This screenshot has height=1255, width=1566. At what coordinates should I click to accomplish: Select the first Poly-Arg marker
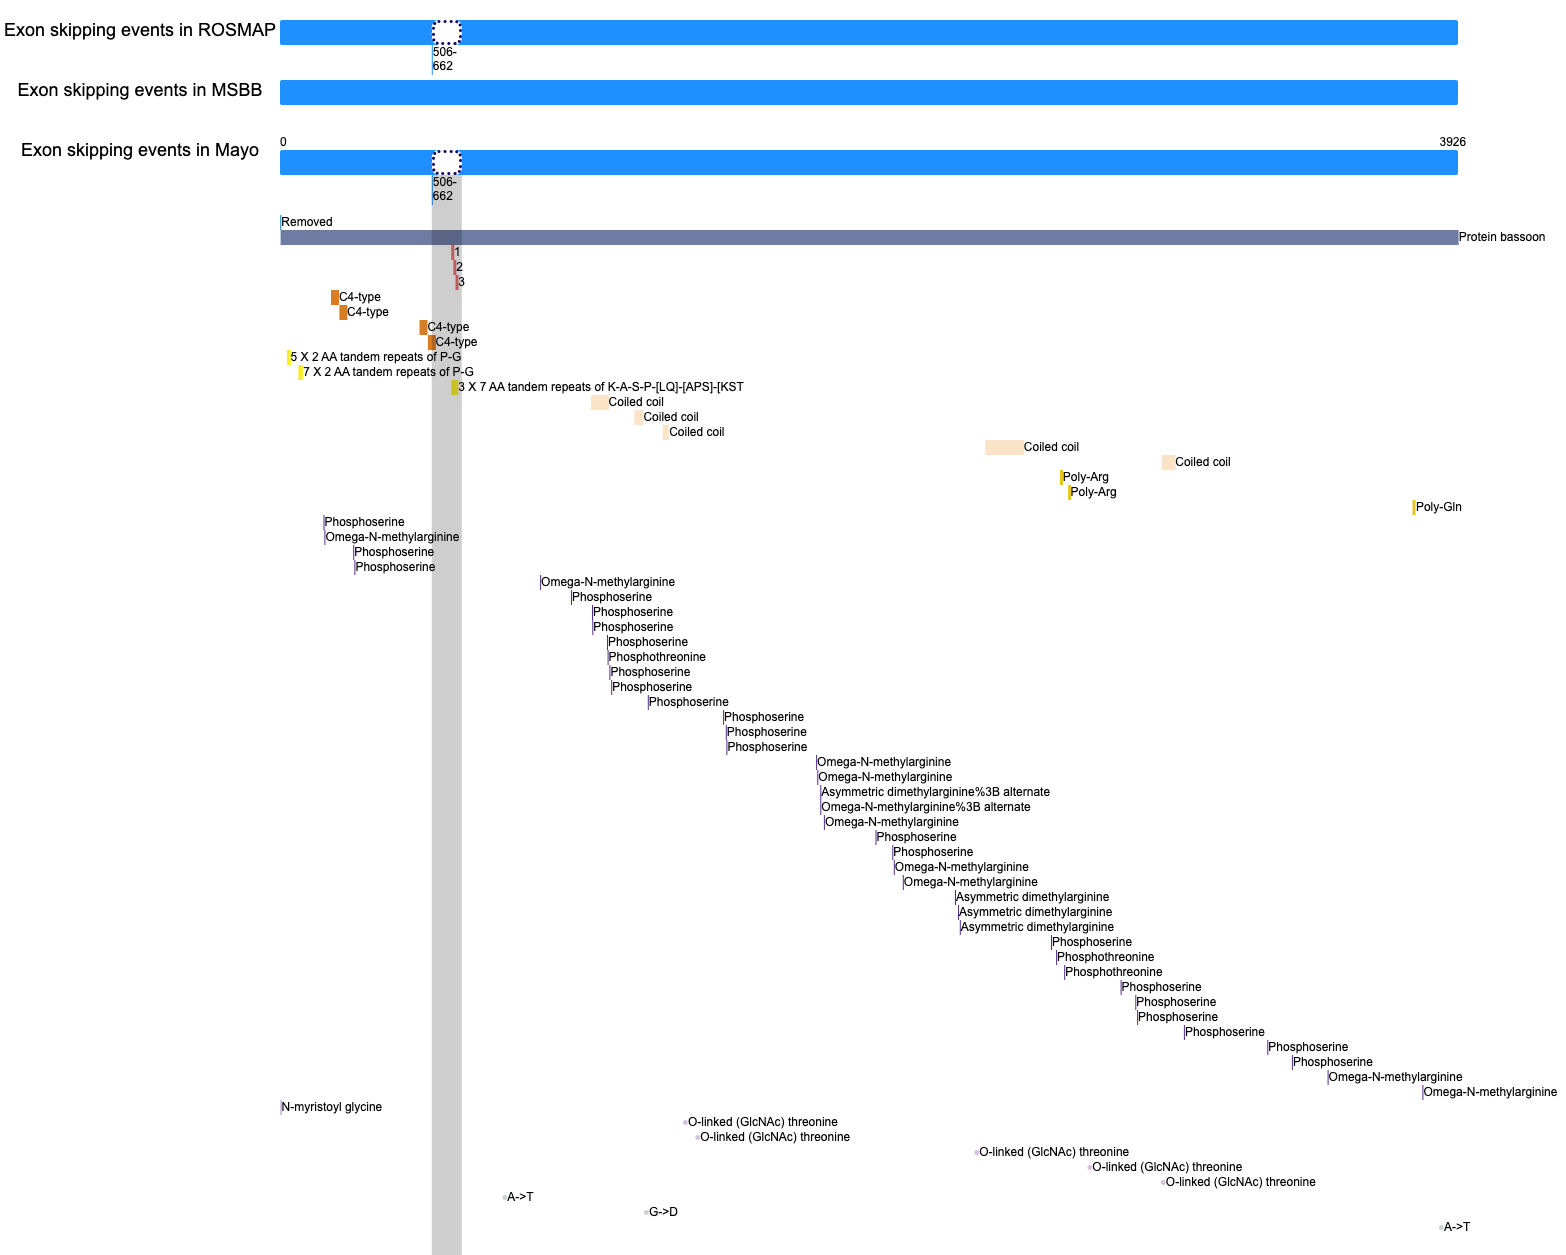point(1062,477)
